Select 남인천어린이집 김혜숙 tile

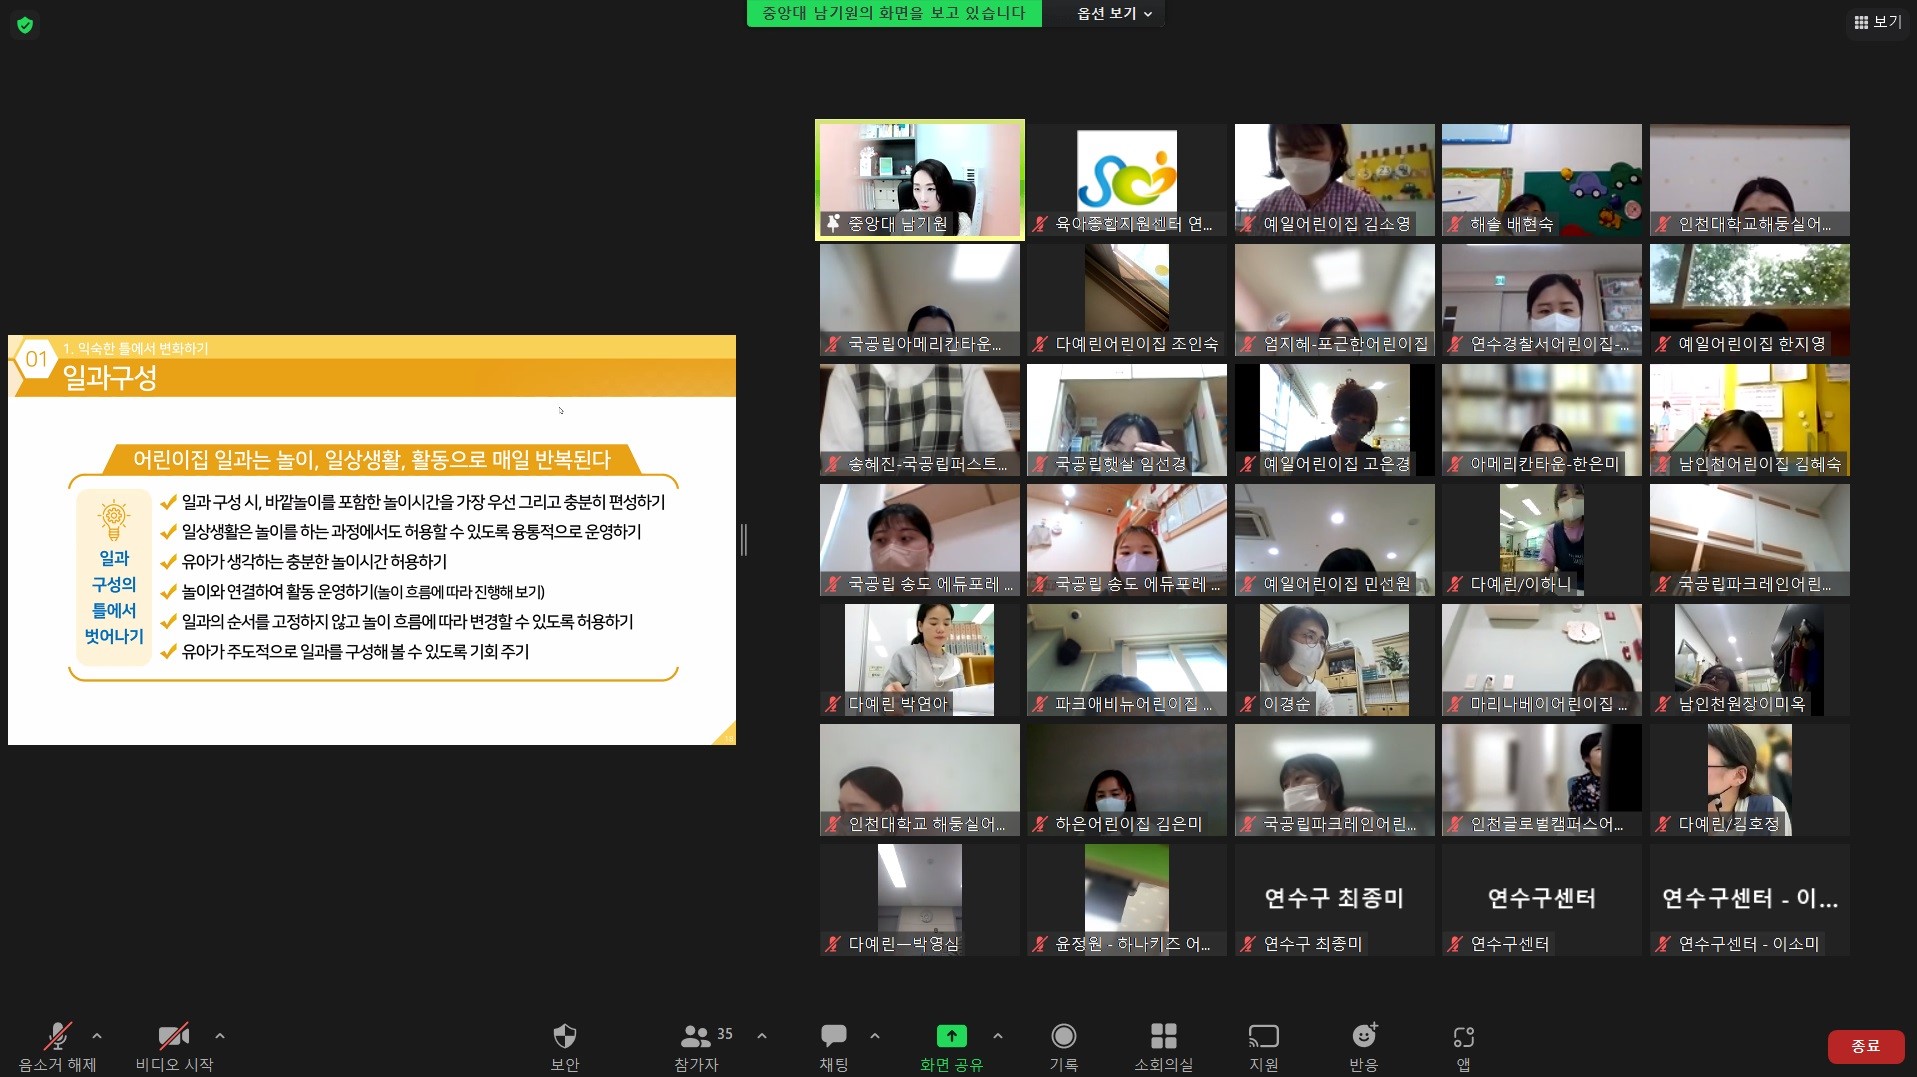pyautogui.click(x=1749, y=420)
